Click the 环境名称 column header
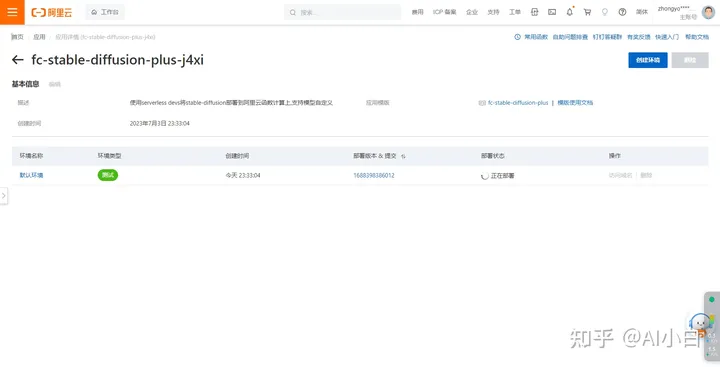720x367 pixels. (x=31, y=156)
